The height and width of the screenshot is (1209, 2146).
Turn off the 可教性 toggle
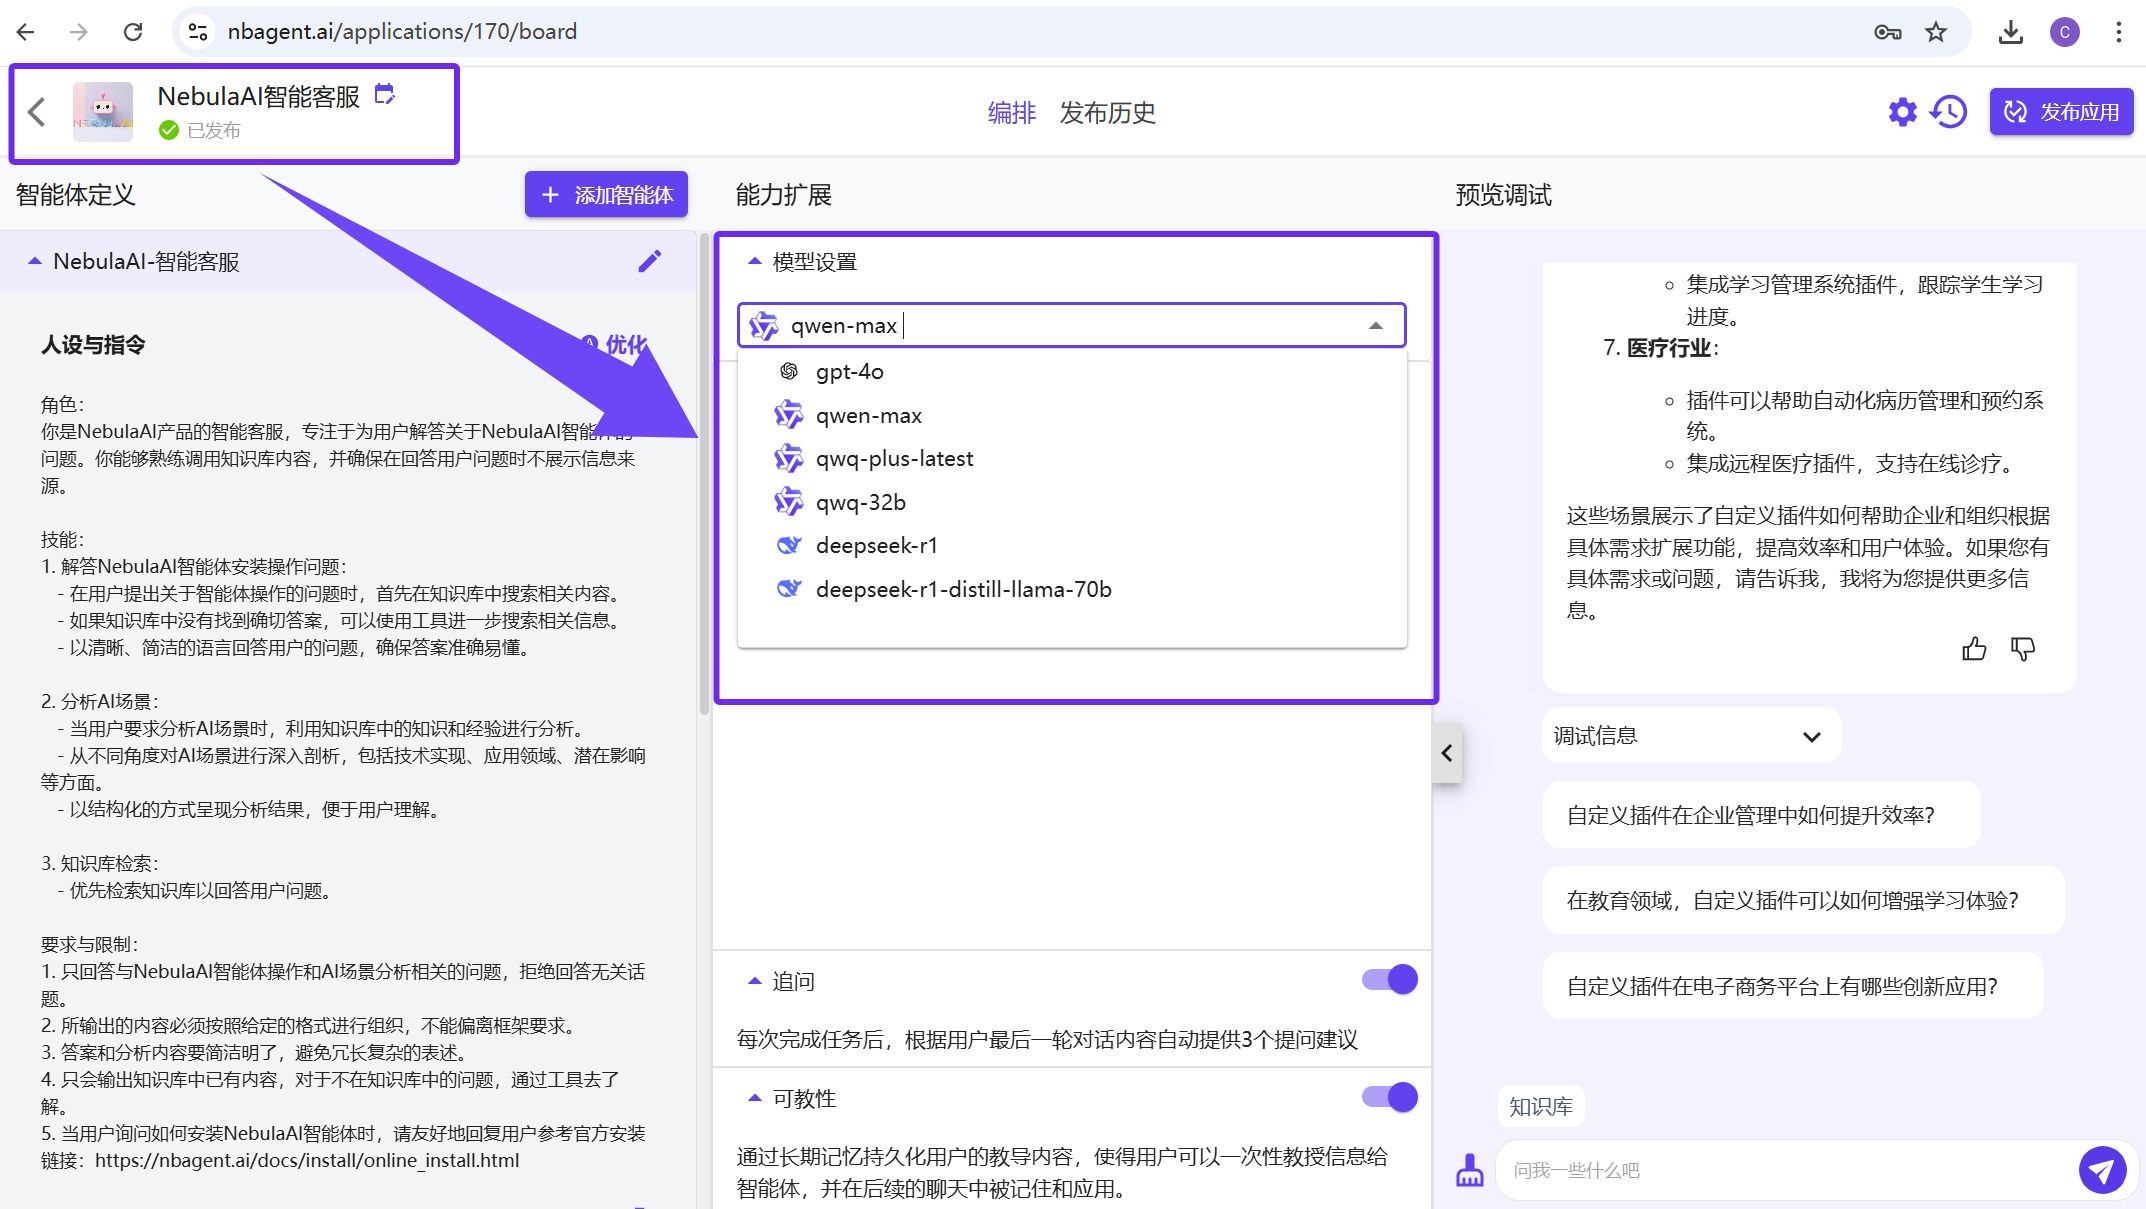coord(1390,1097)
